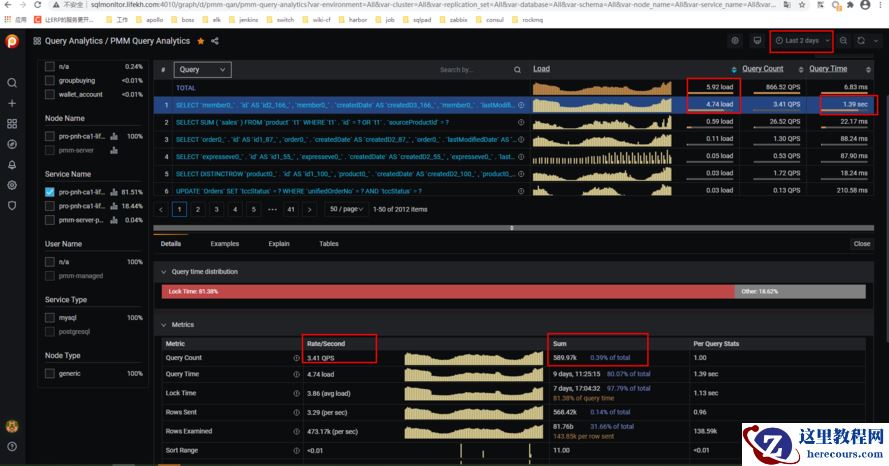Click the Close button in details panel
Image resolution: width=889 pixels, height=466 pixels.
coord(861,244)
